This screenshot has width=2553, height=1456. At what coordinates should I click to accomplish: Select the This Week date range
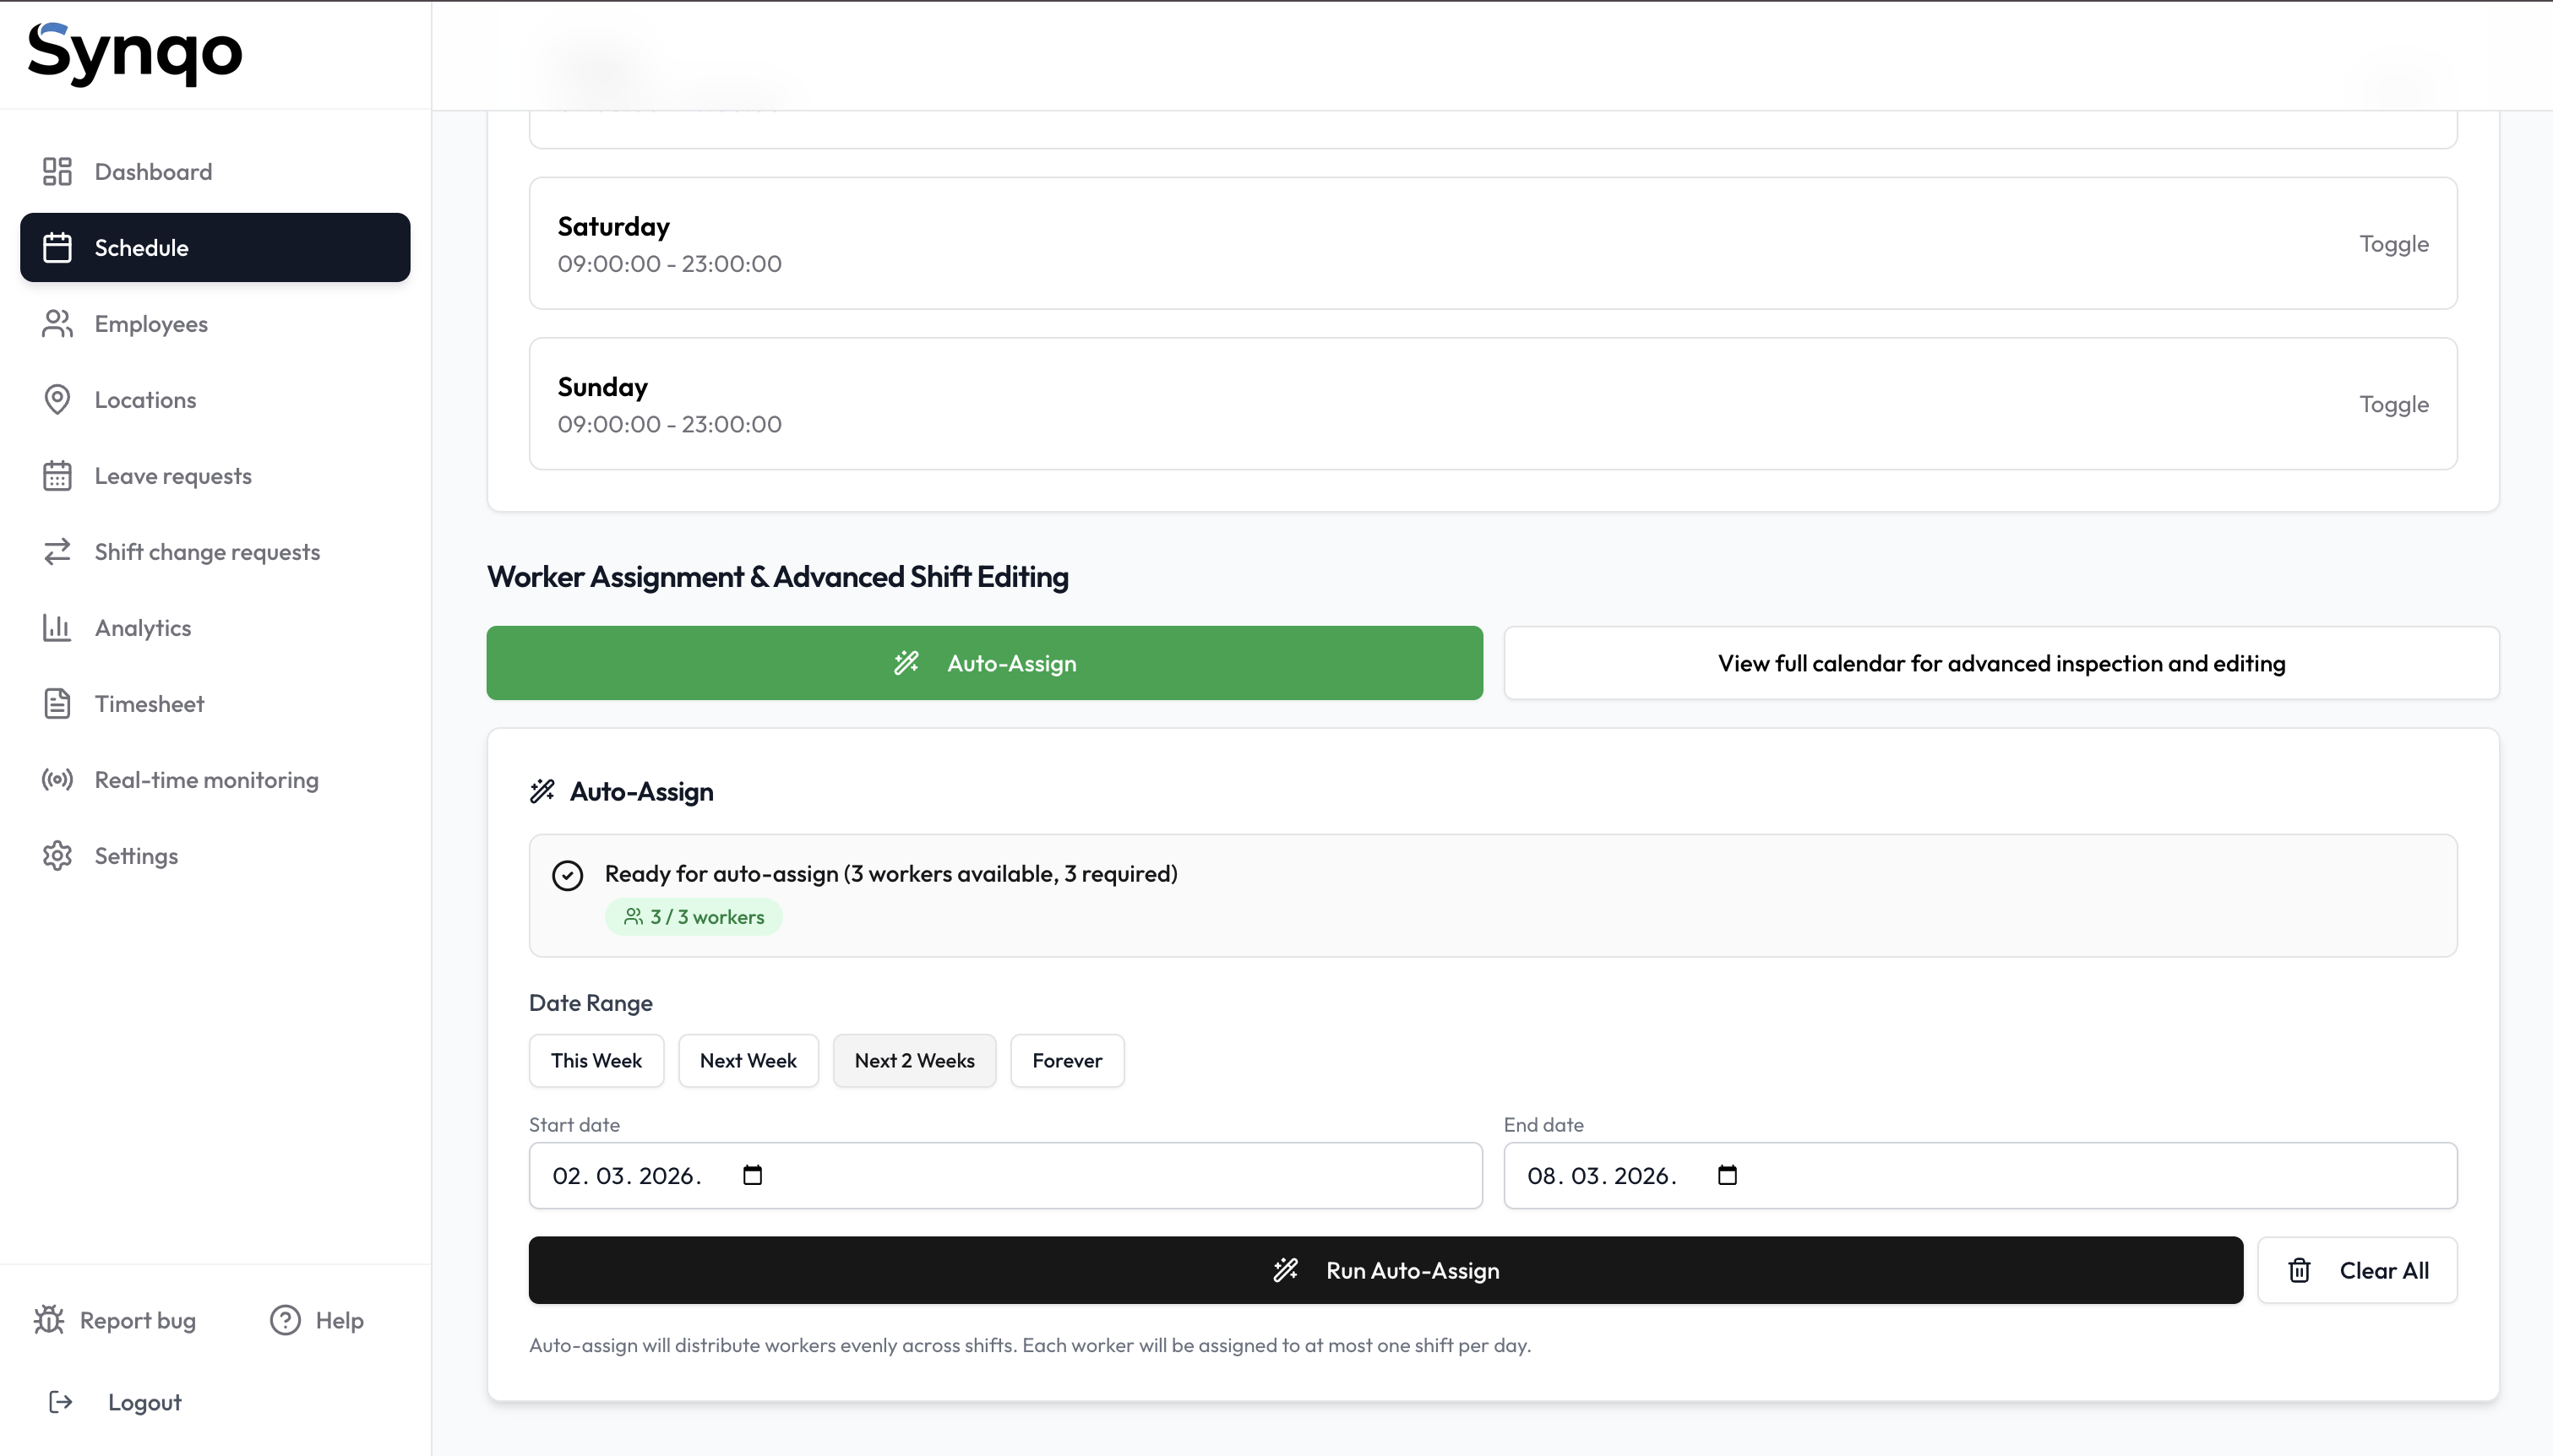(596, 1060)
